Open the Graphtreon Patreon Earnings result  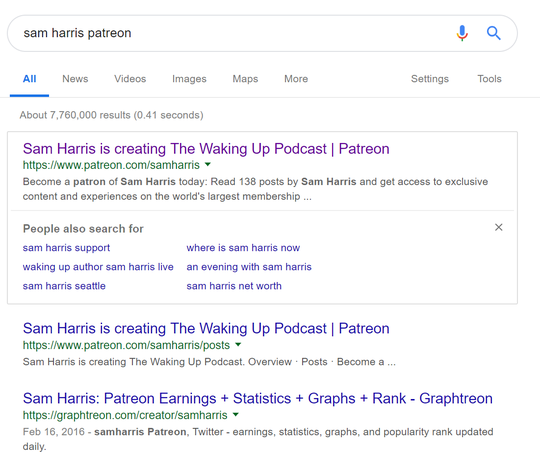258,398
